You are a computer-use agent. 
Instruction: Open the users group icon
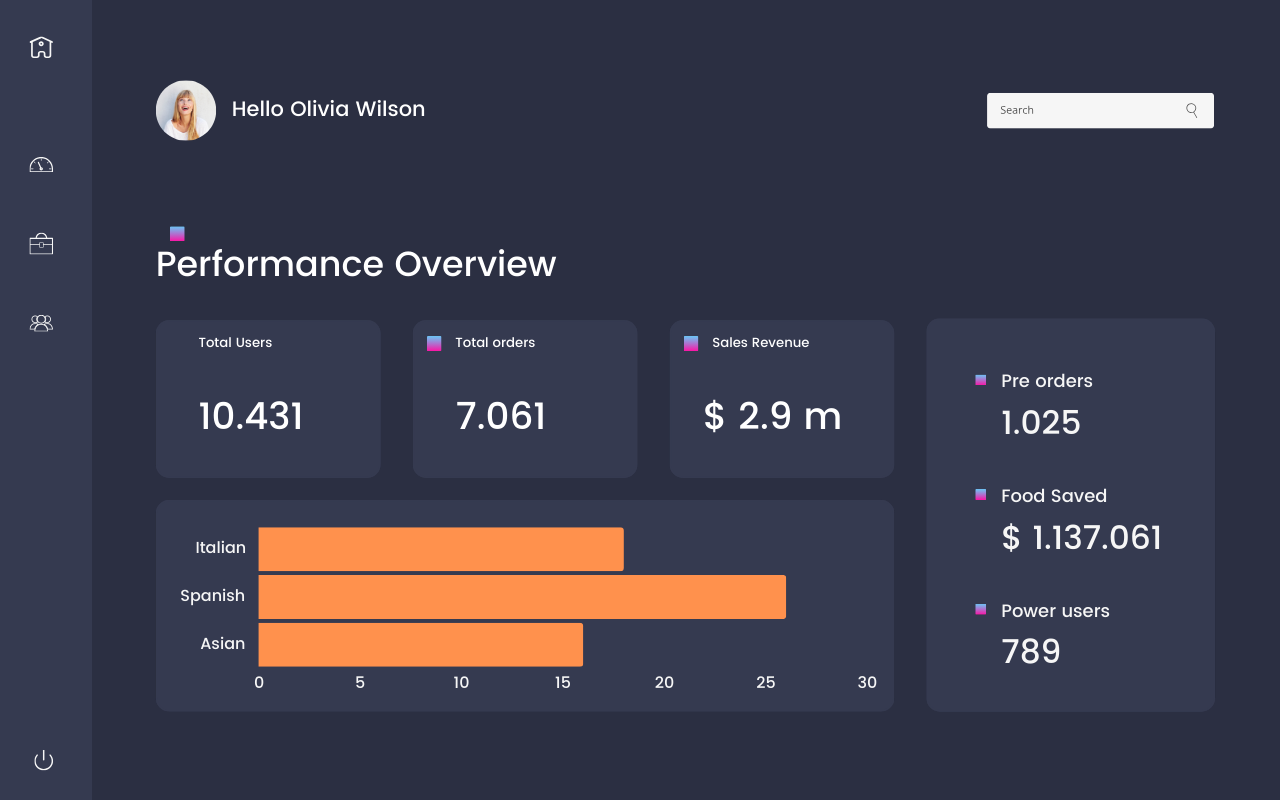coord(41,323)
